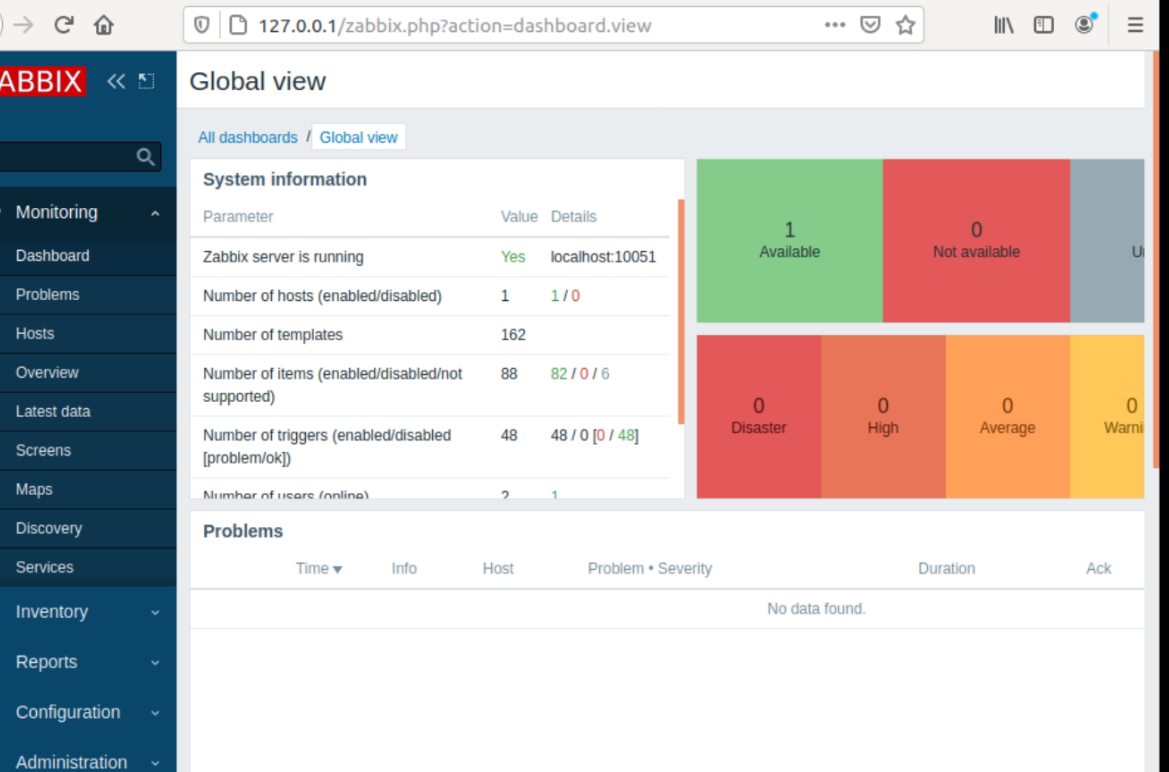Open the Firefox account icon
Image resolution: width=1169 pixels, height=772 pixels.
[x=1084, y=24]
